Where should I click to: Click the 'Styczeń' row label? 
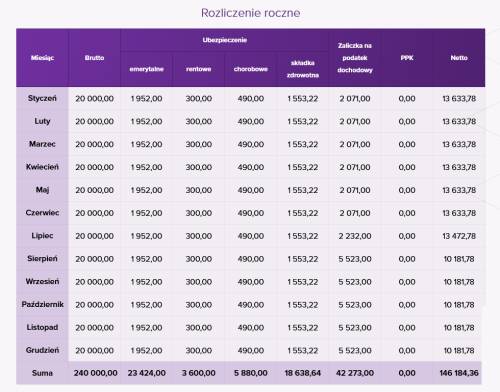pyautogui.click(x=42, y=98)
